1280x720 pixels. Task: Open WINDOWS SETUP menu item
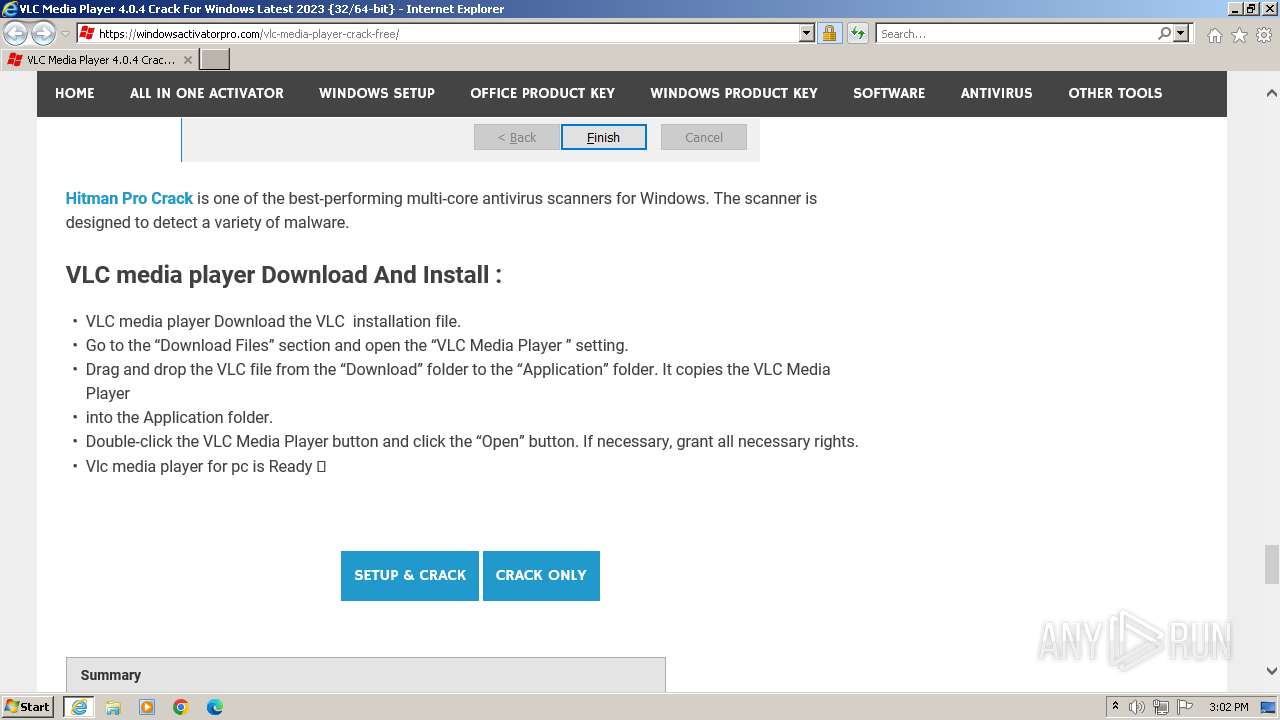click(377, 93)
